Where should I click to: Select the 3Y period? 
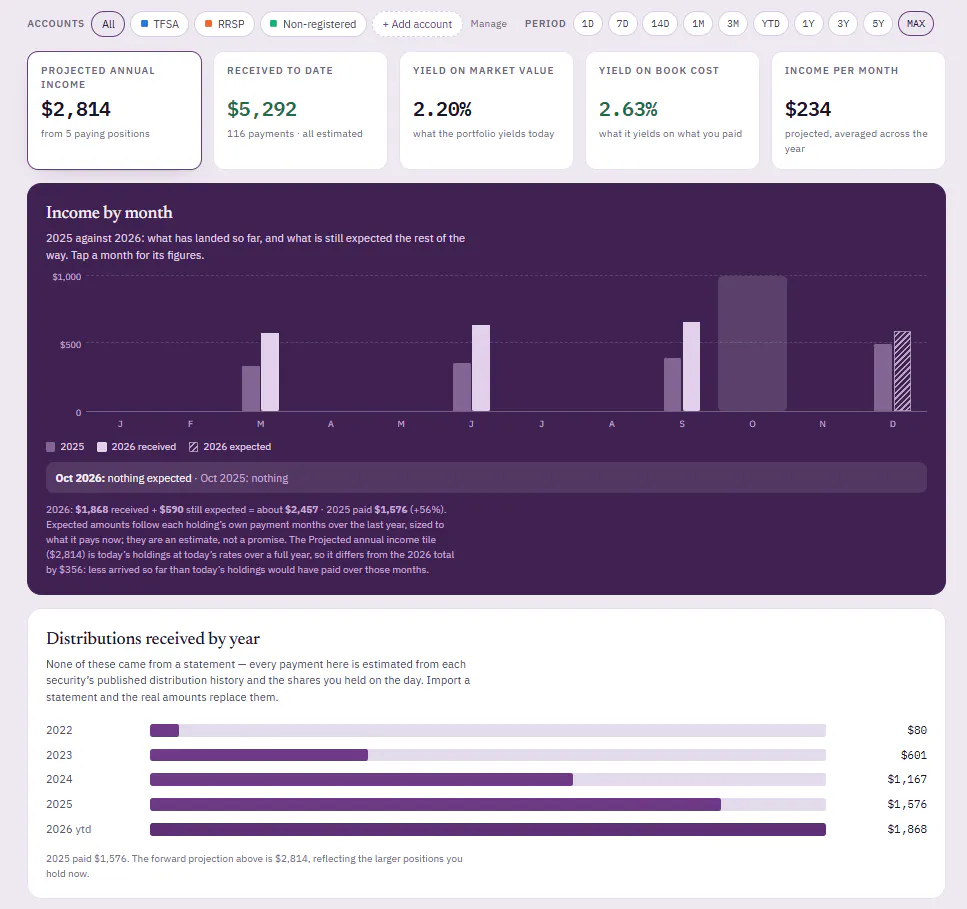tap(843, 24)
